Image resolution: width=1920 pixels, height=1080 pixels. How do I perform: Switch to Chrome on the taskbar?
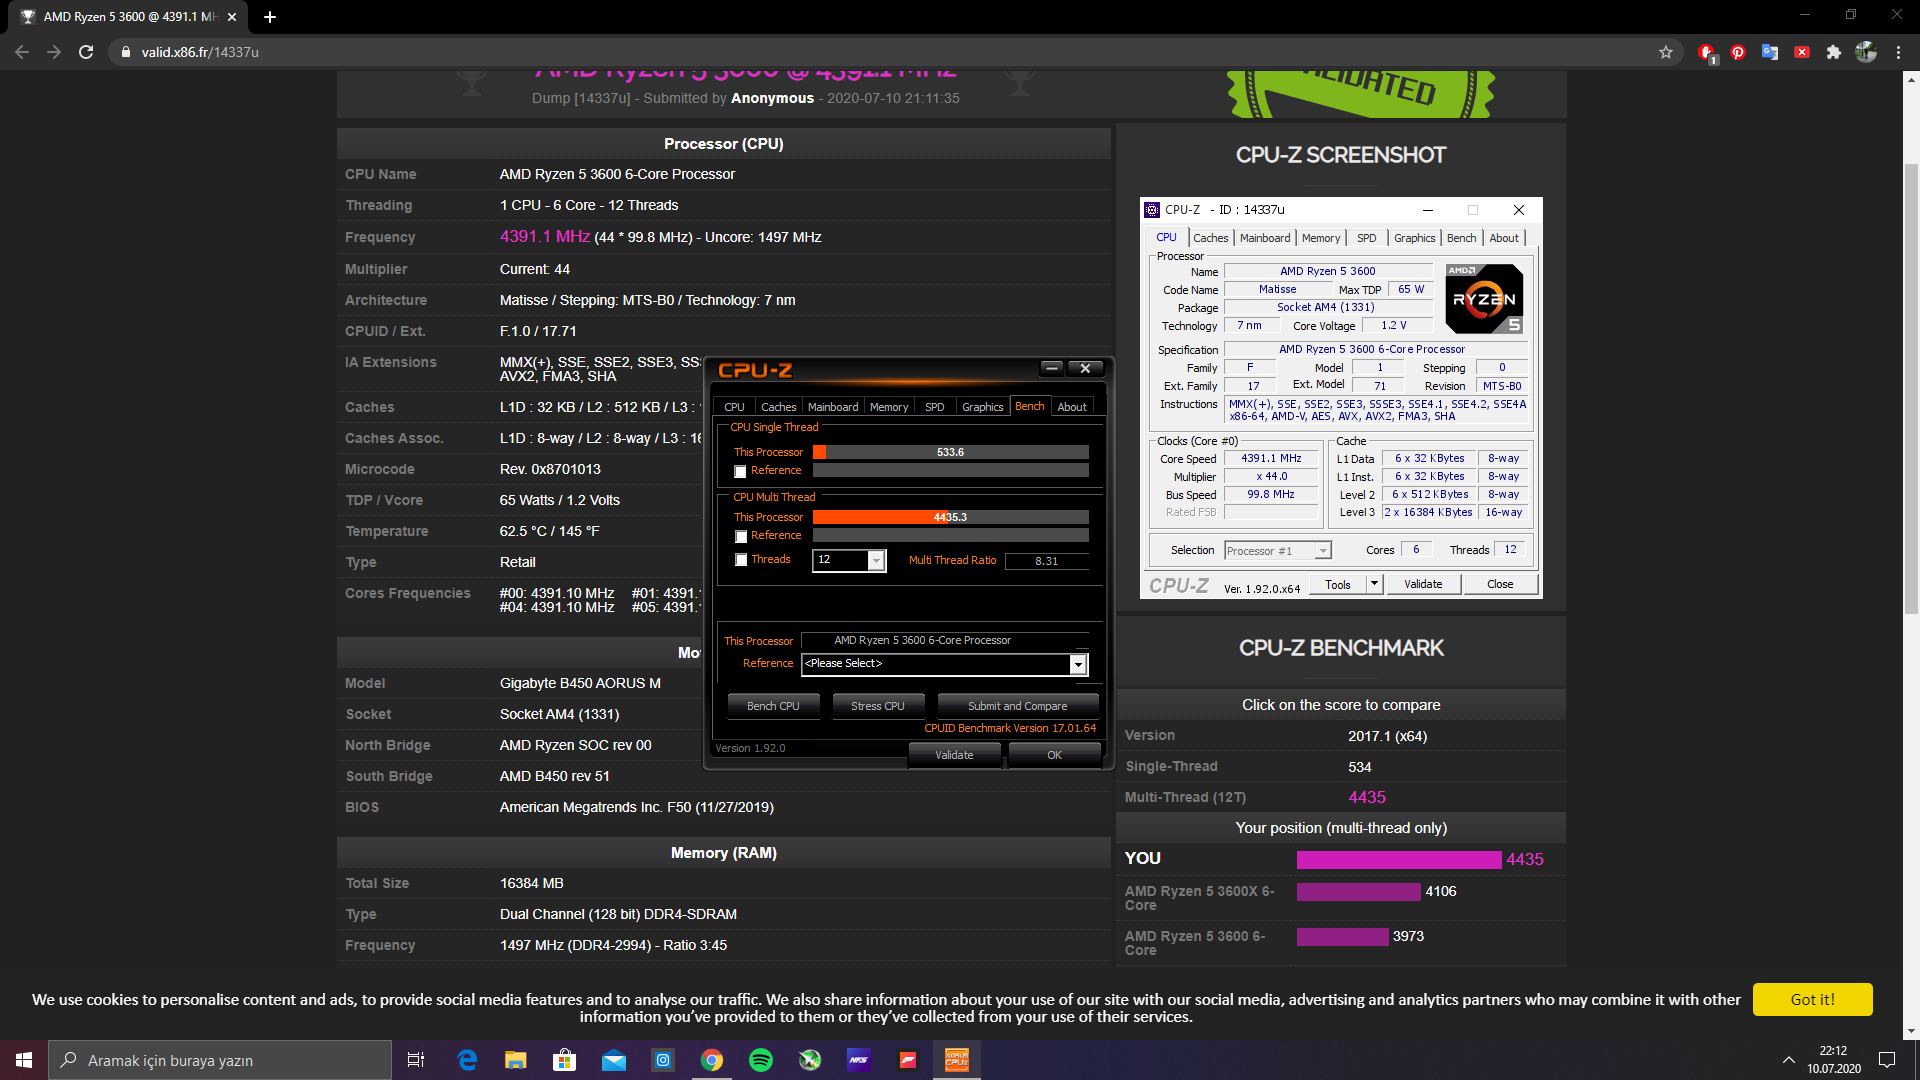tap(712, 1060)
